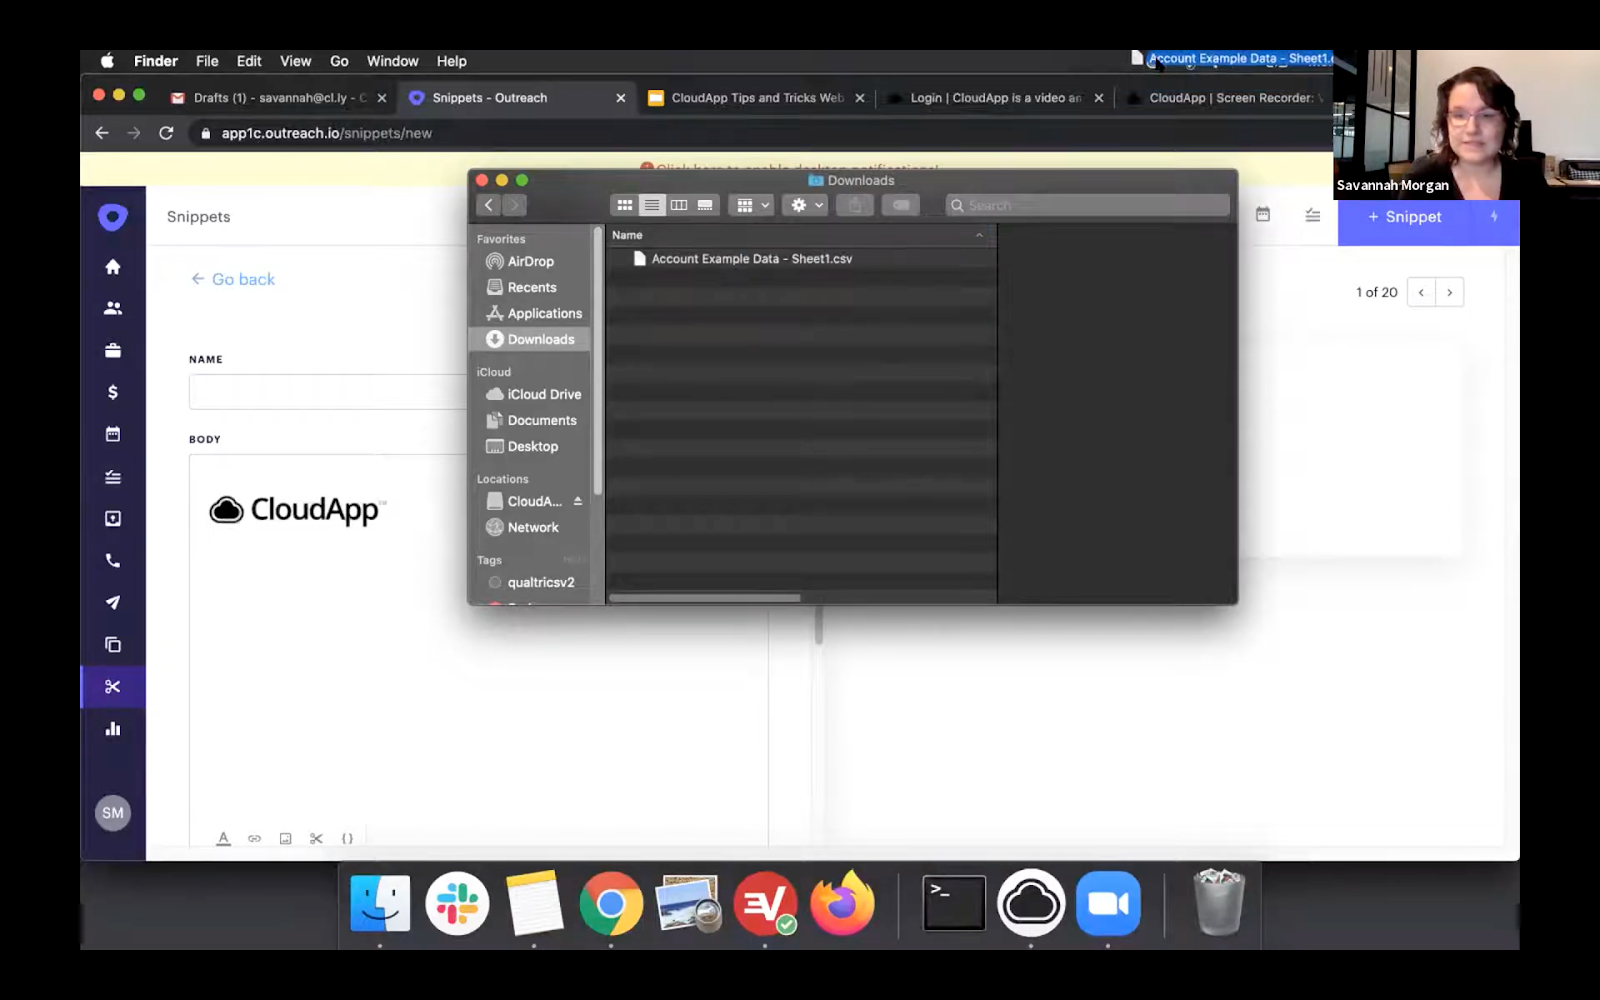Eject the CloudA... volume in Finder sidebar
The image size is (1600, 1000).
click(x=578, y=501)
